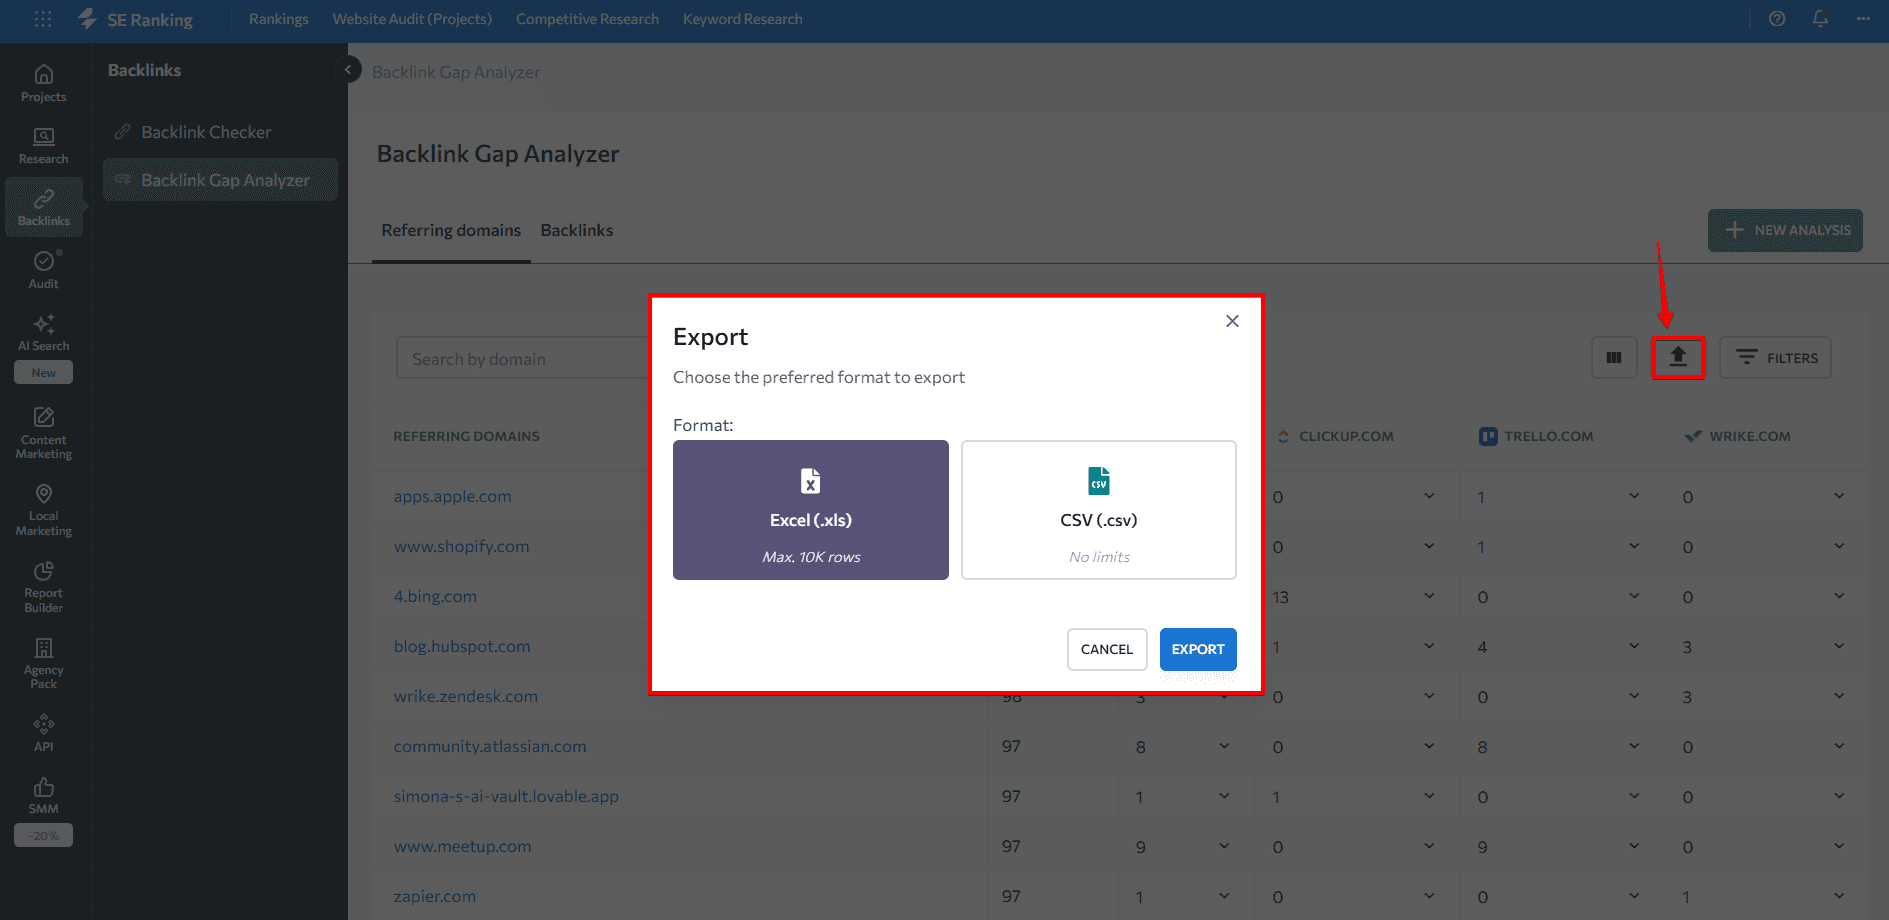Expand trello.com backlinks for community.atlassian.com
Screen dimensions: 1889x920
(1633, 746)
